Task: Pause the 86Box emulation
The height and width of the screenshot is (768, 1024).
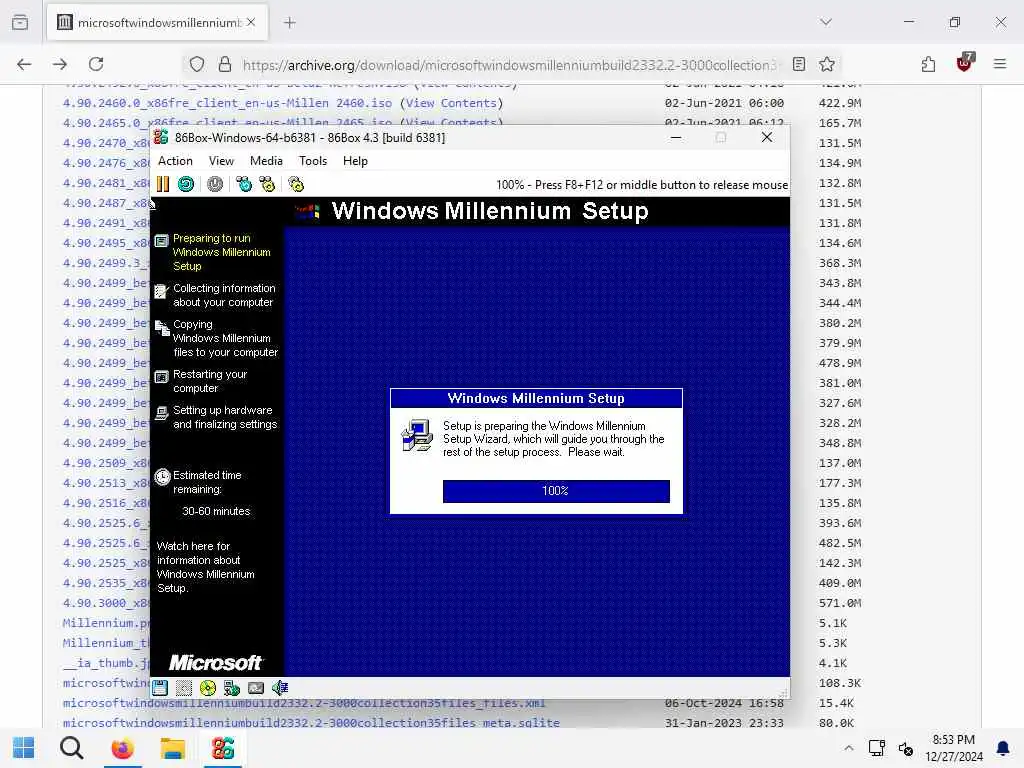Action: pyautogui.click(x=163, y=184)
